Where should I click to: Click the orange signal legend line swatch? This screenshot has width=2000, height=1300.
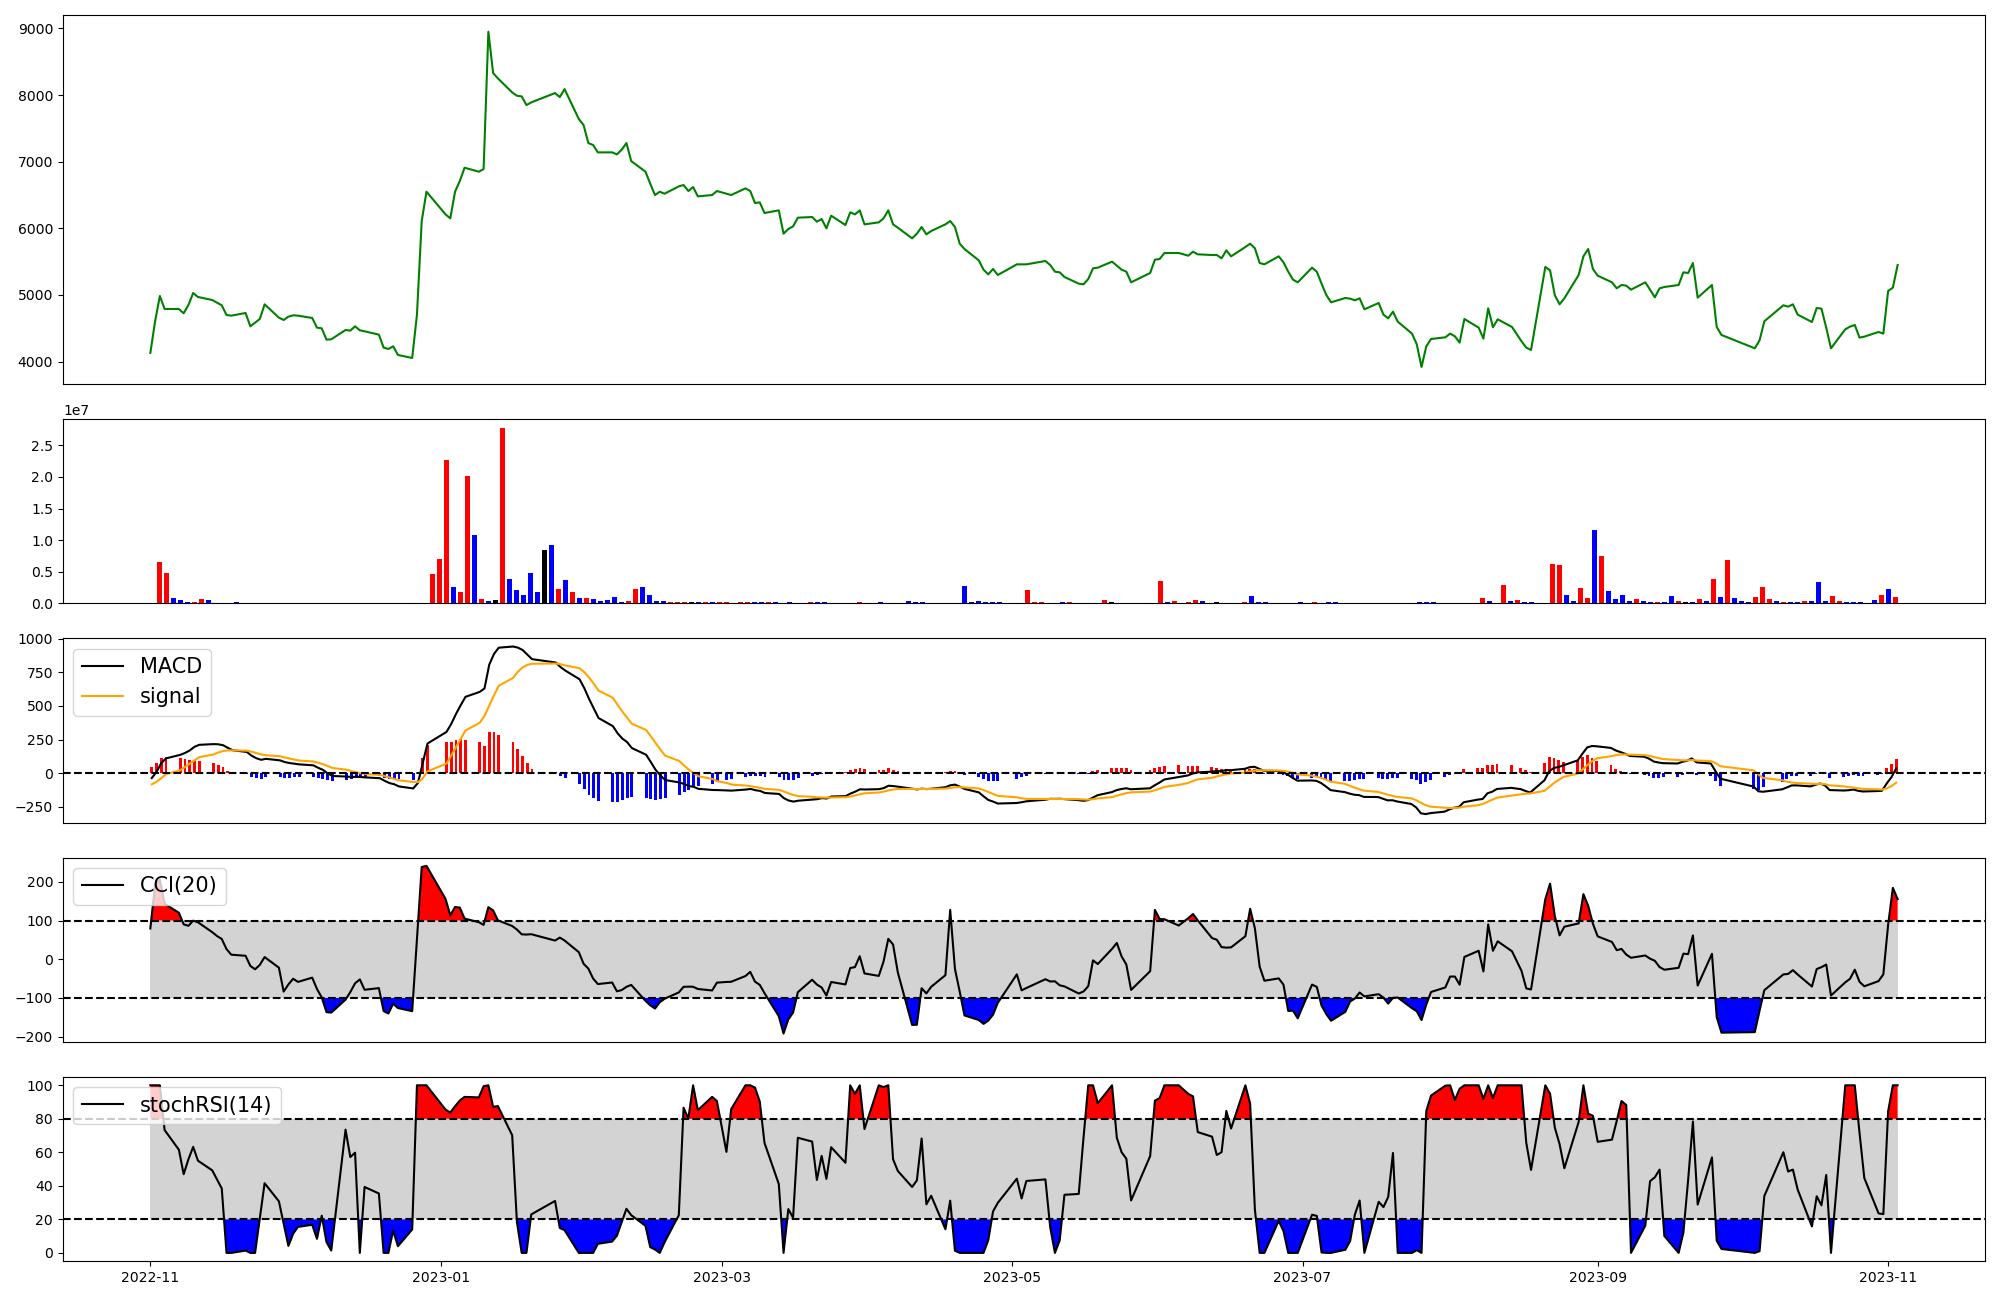pos(102,696)
